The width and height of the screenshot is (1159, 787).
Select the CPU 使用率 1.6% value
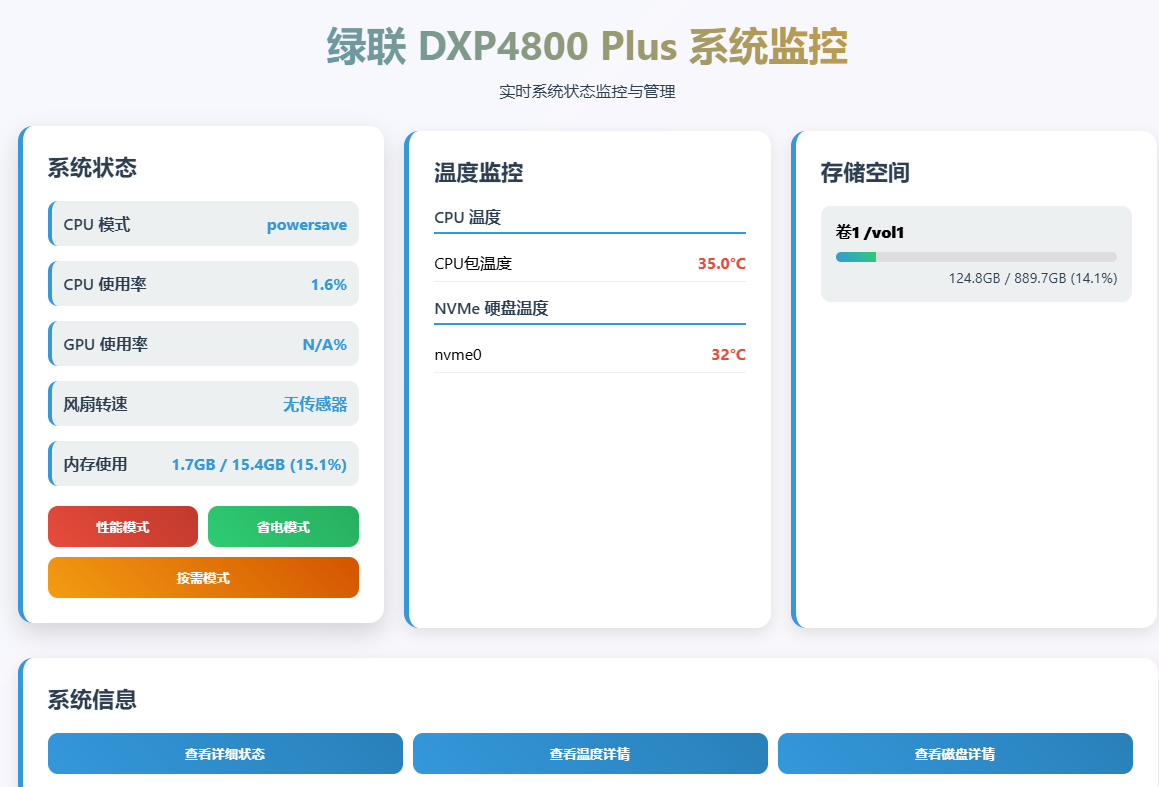pyautogui.click(x=329, y=285)
